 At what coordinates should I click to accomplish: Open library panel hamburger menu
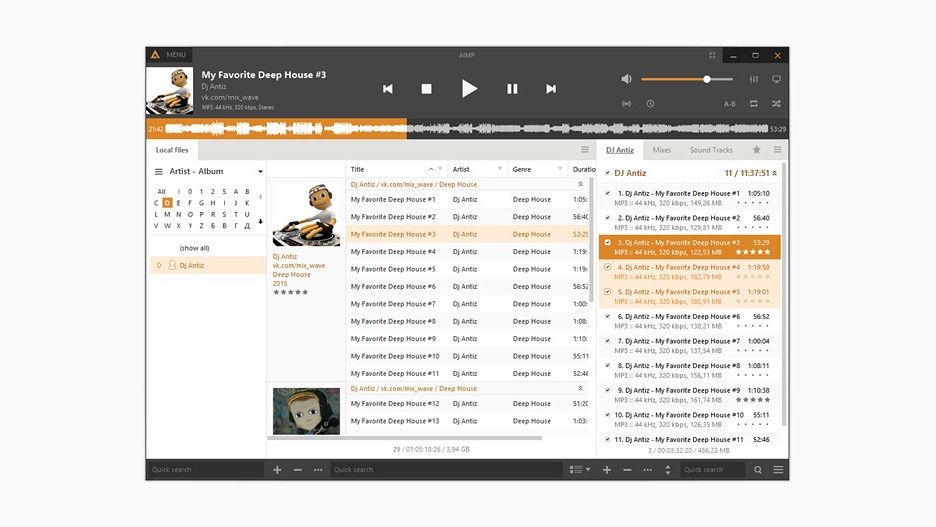pyautogui.click(x=585, y=150)
